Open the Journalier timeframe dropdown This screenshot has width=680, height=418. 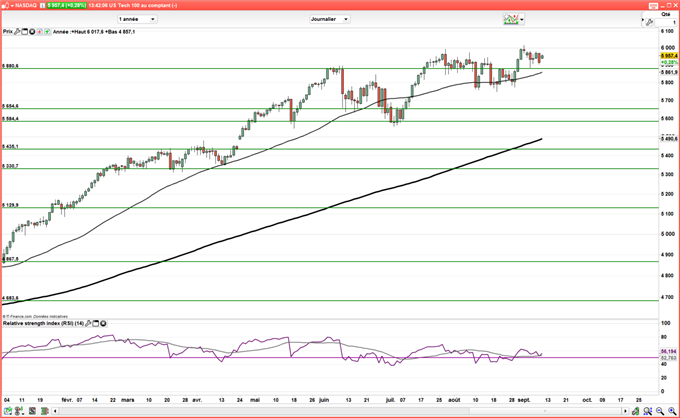coord(330,19)
